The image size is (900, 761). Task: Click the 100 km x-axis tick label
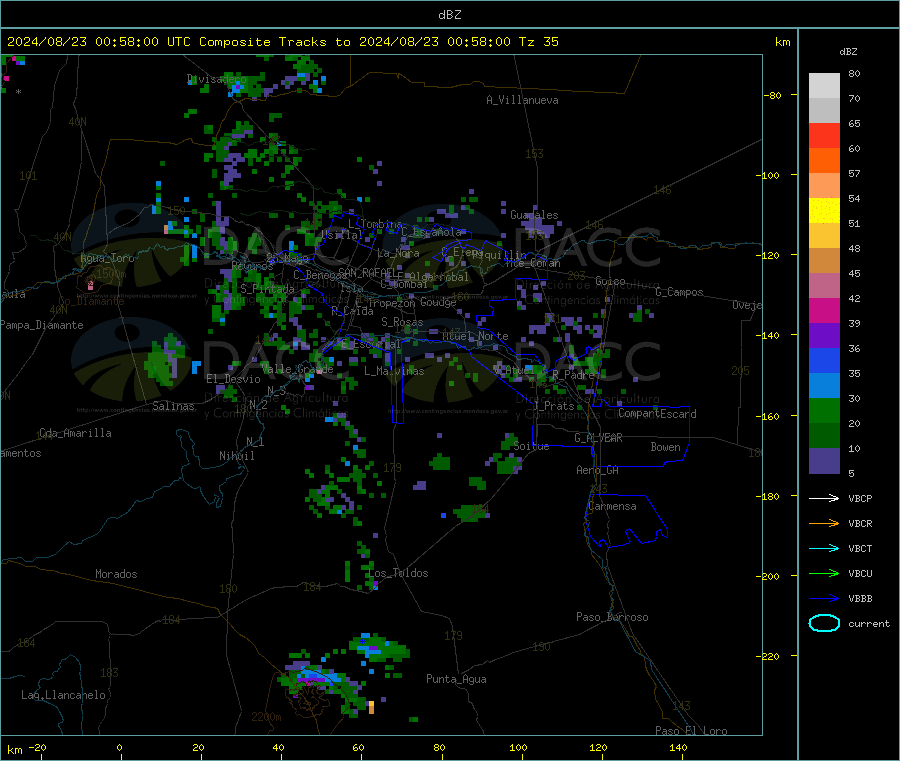tap(518, 747)
